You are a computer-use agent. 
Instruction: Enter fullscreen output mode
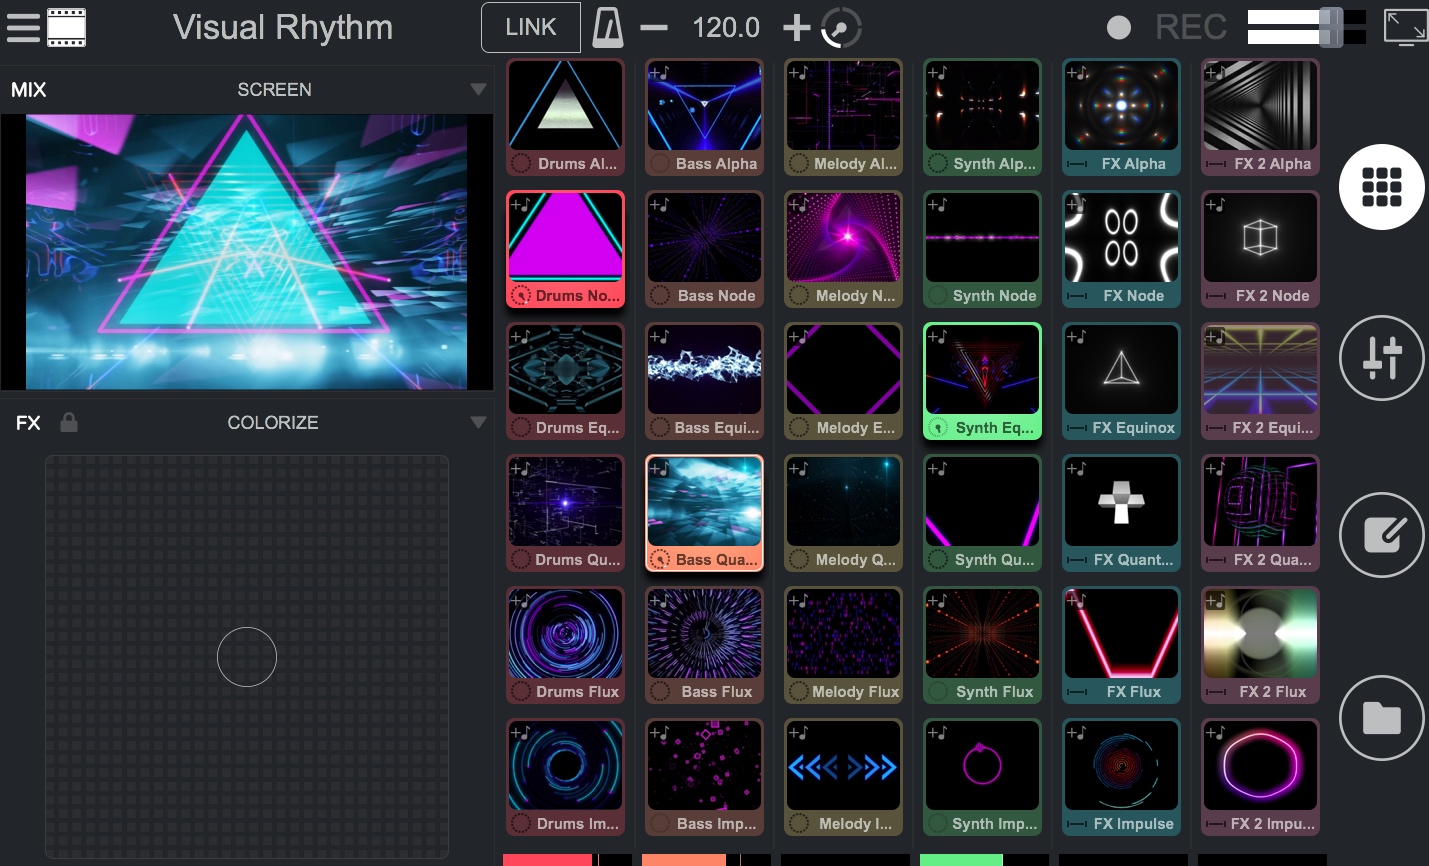tap(1405, 27)
